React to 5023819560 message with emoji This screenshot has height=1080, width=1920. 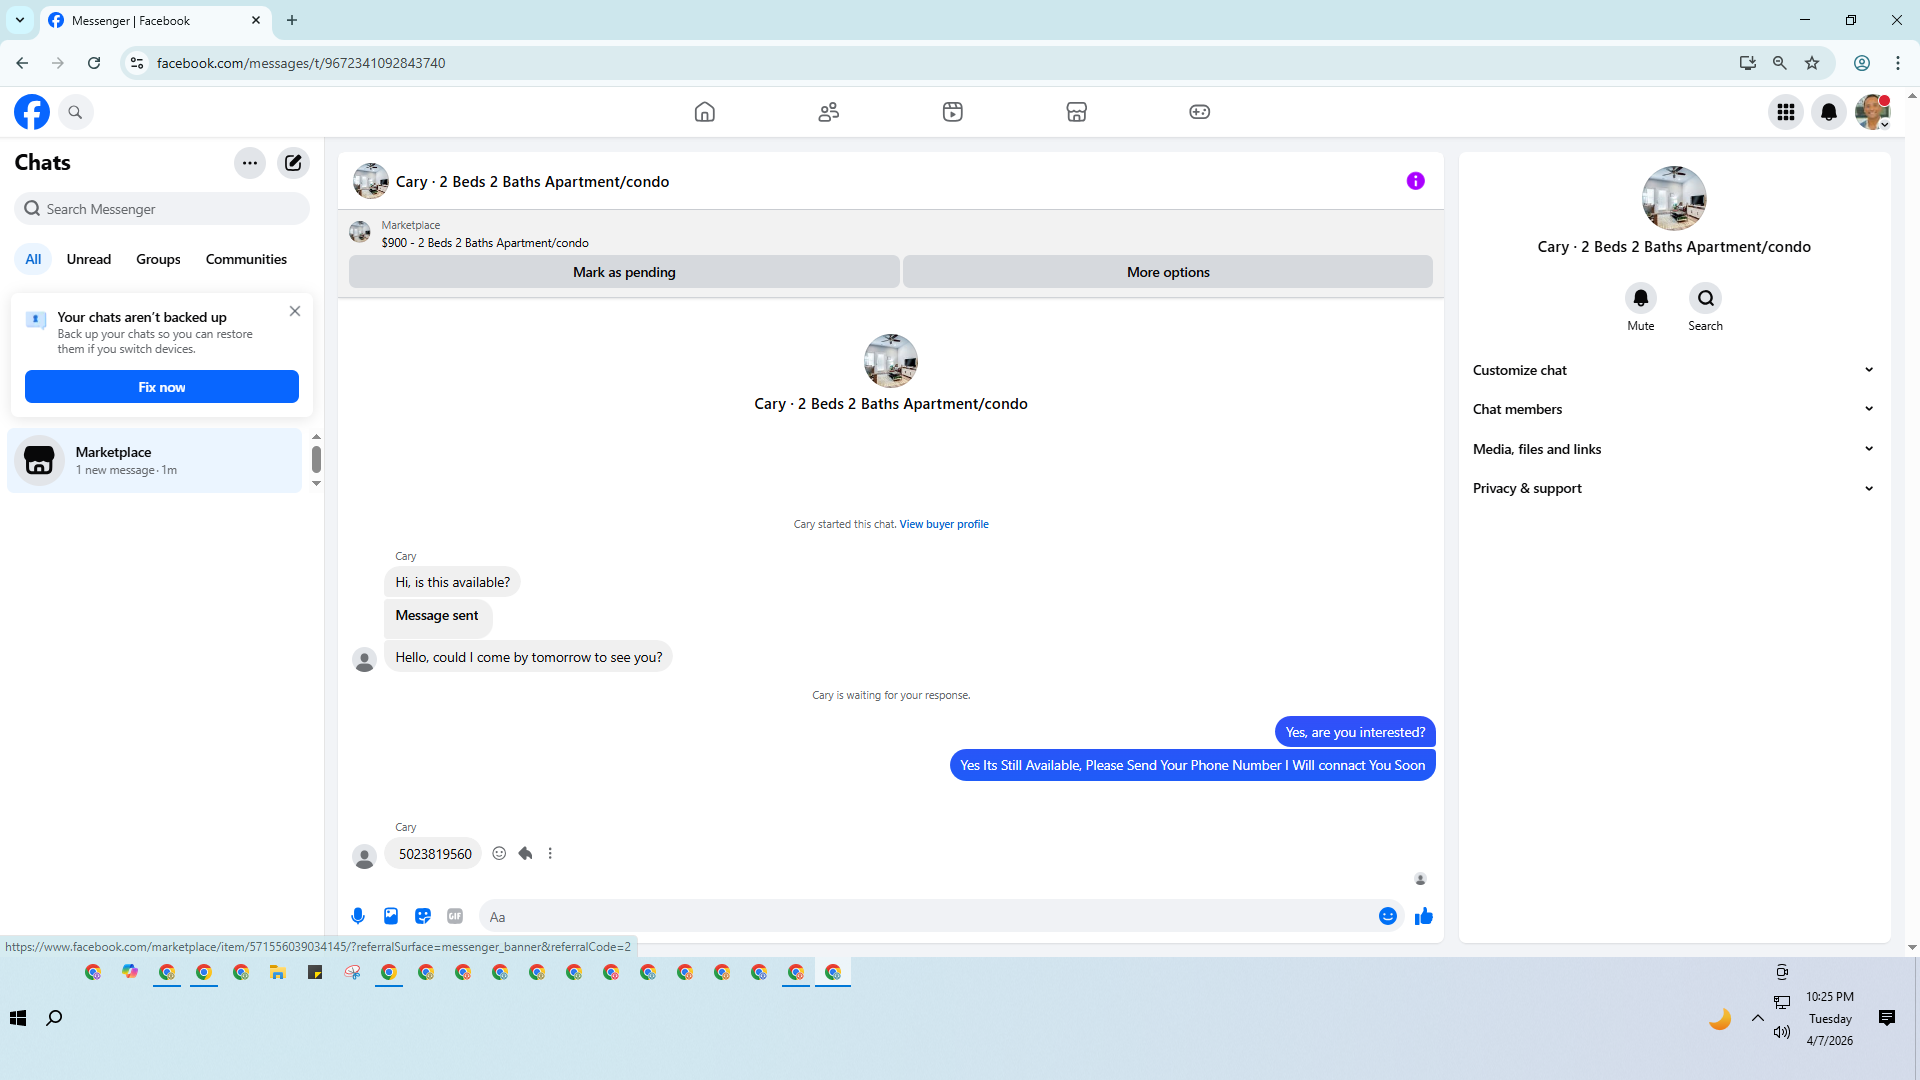(499, 853)
